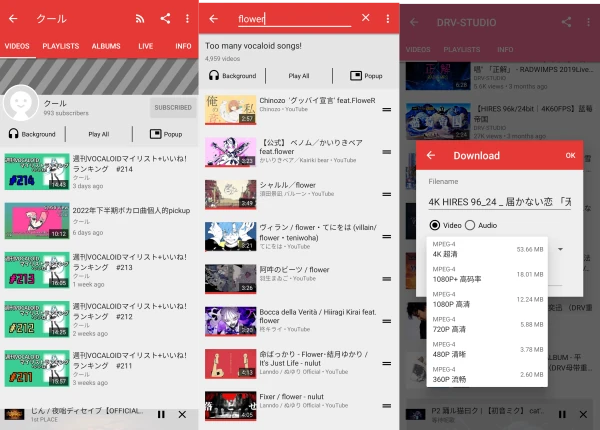Collapse the quality dropdown arrow
Screen dimensions: 600x430
pos(560,249)
